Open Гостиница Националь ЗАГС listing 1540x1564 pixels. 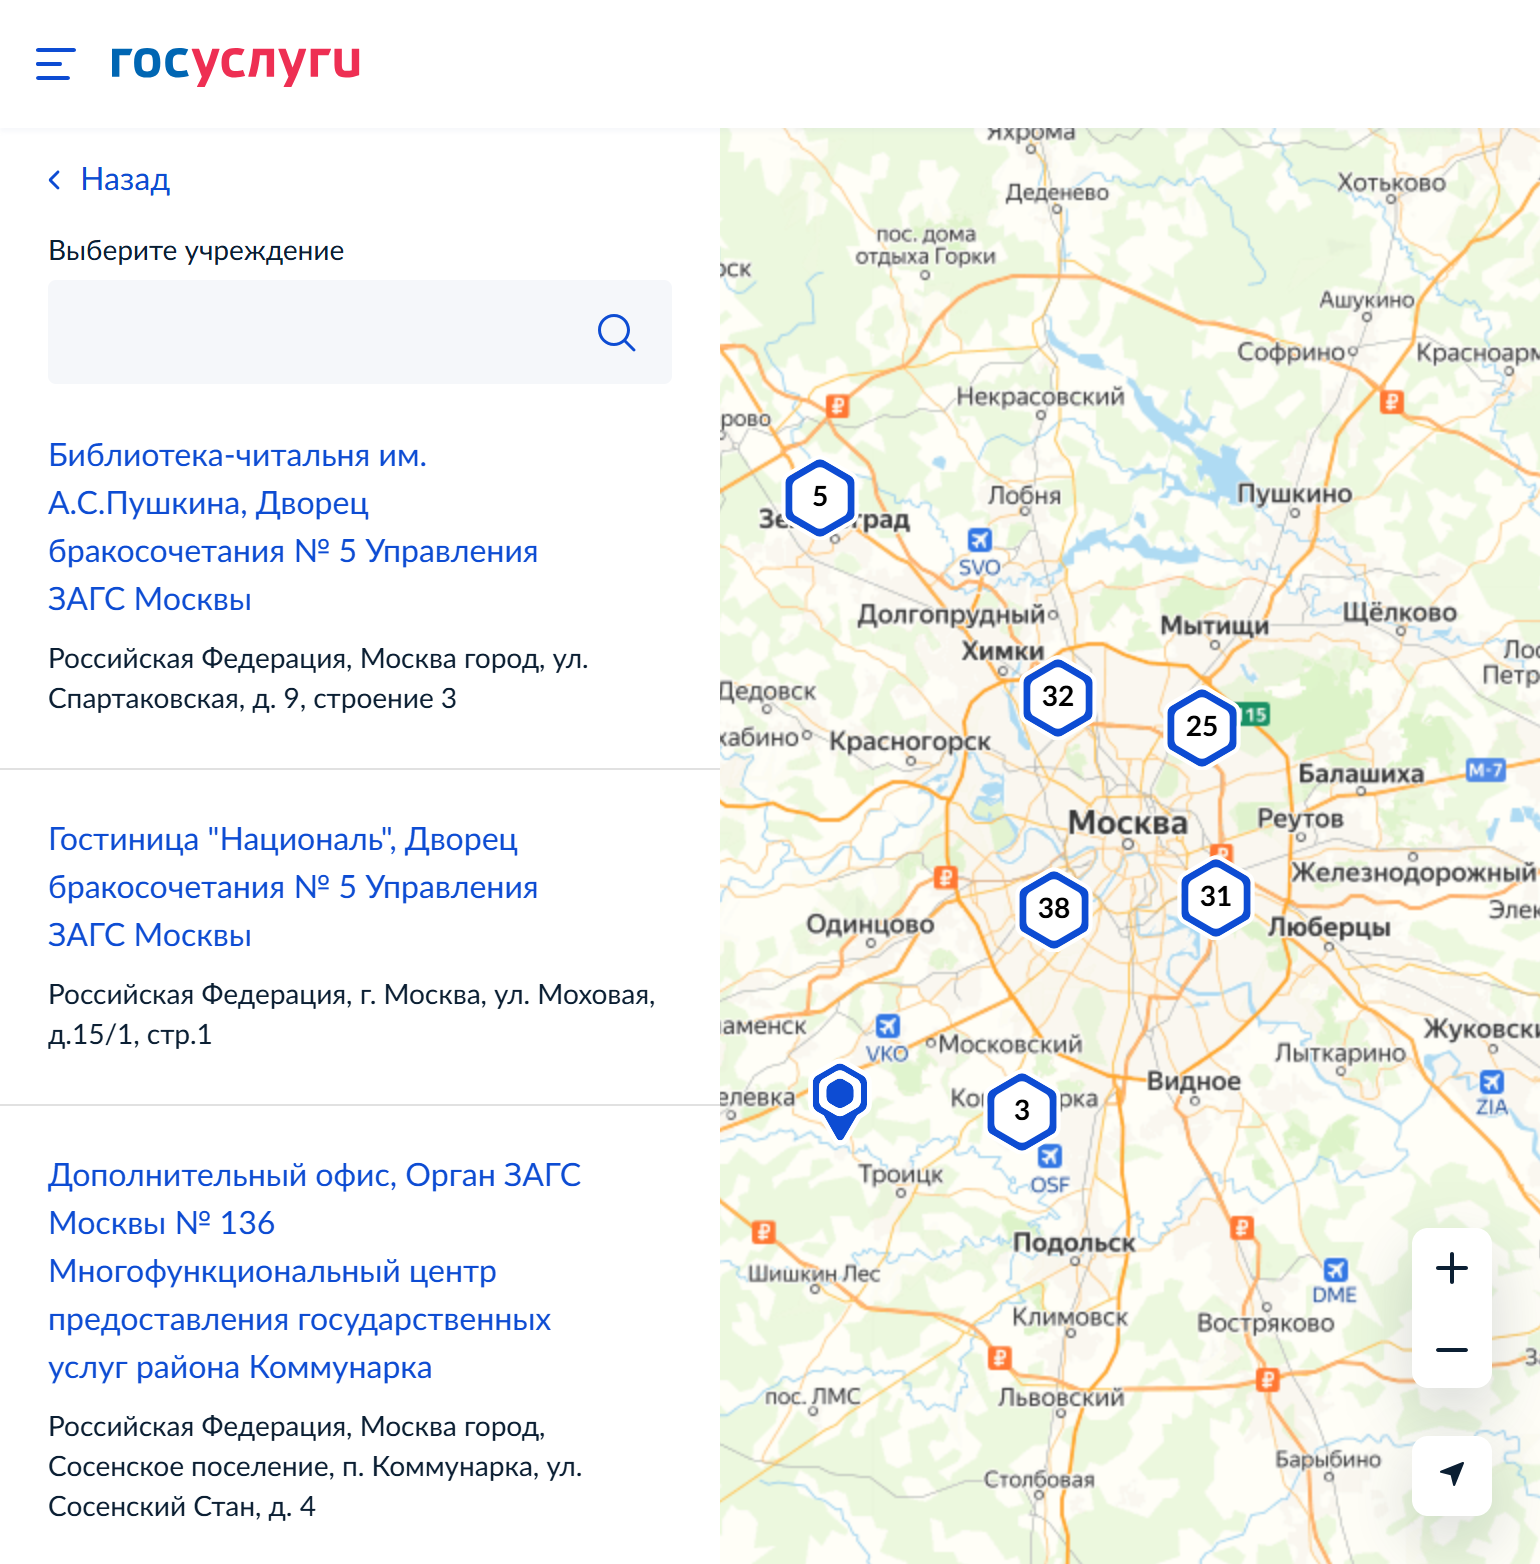coord(292,887)
